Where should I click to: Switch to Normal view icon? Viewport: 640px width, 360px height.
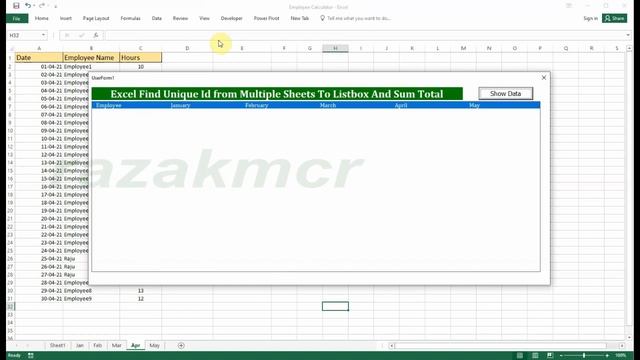click(520, 356)
